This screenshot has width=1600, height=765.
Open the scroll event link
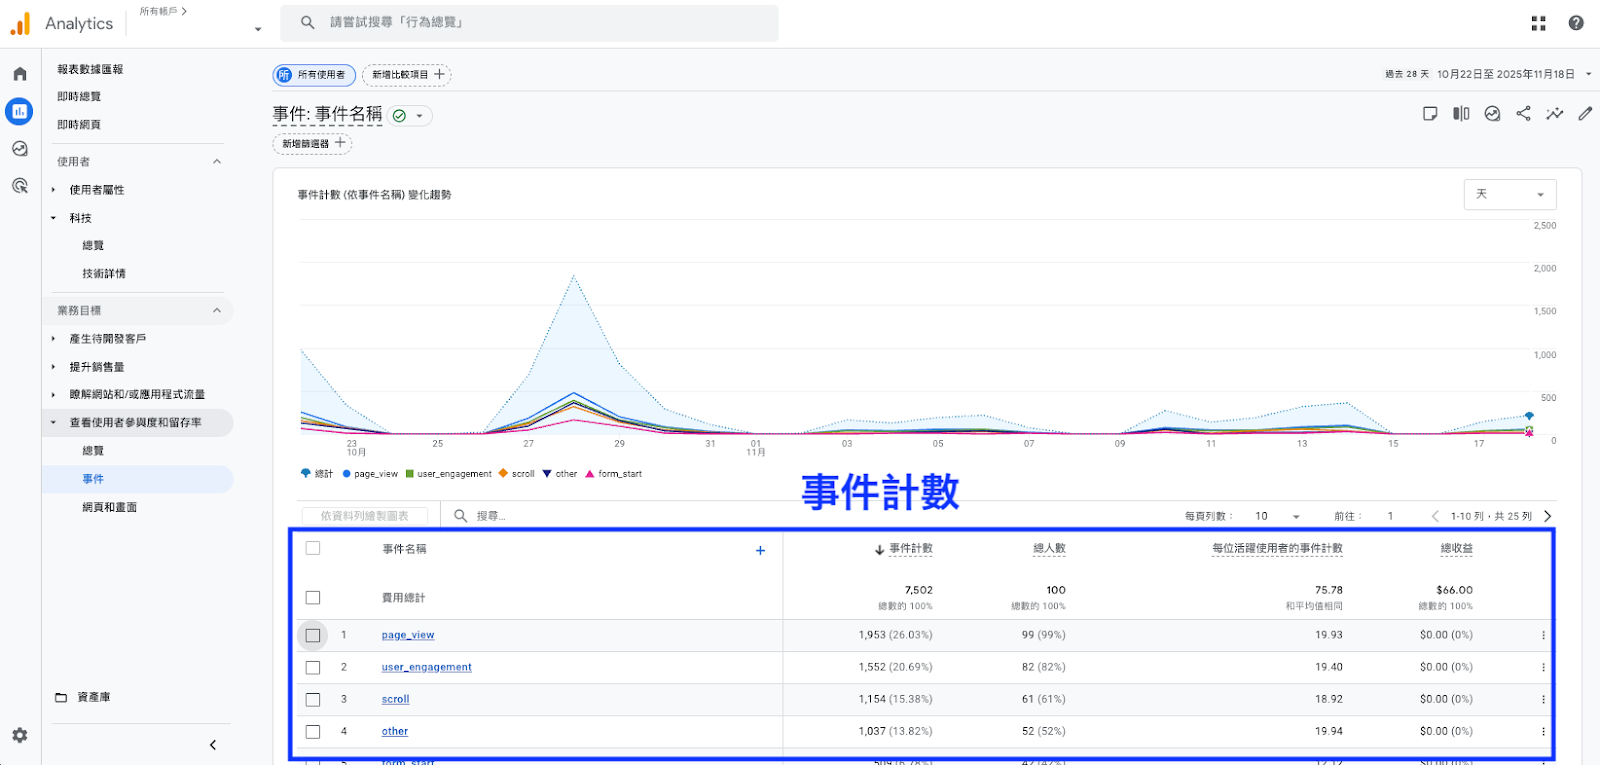[x=396, y=699]
